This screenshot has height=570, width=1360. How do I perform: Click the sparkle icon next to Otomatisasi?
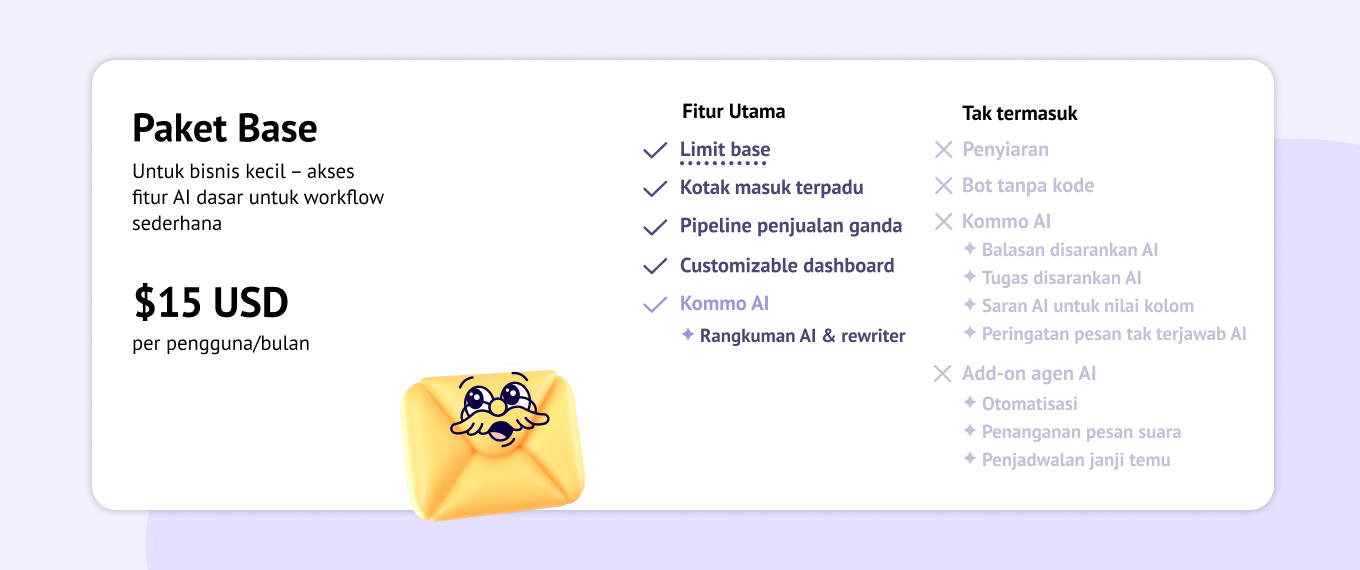pos(969,403)
